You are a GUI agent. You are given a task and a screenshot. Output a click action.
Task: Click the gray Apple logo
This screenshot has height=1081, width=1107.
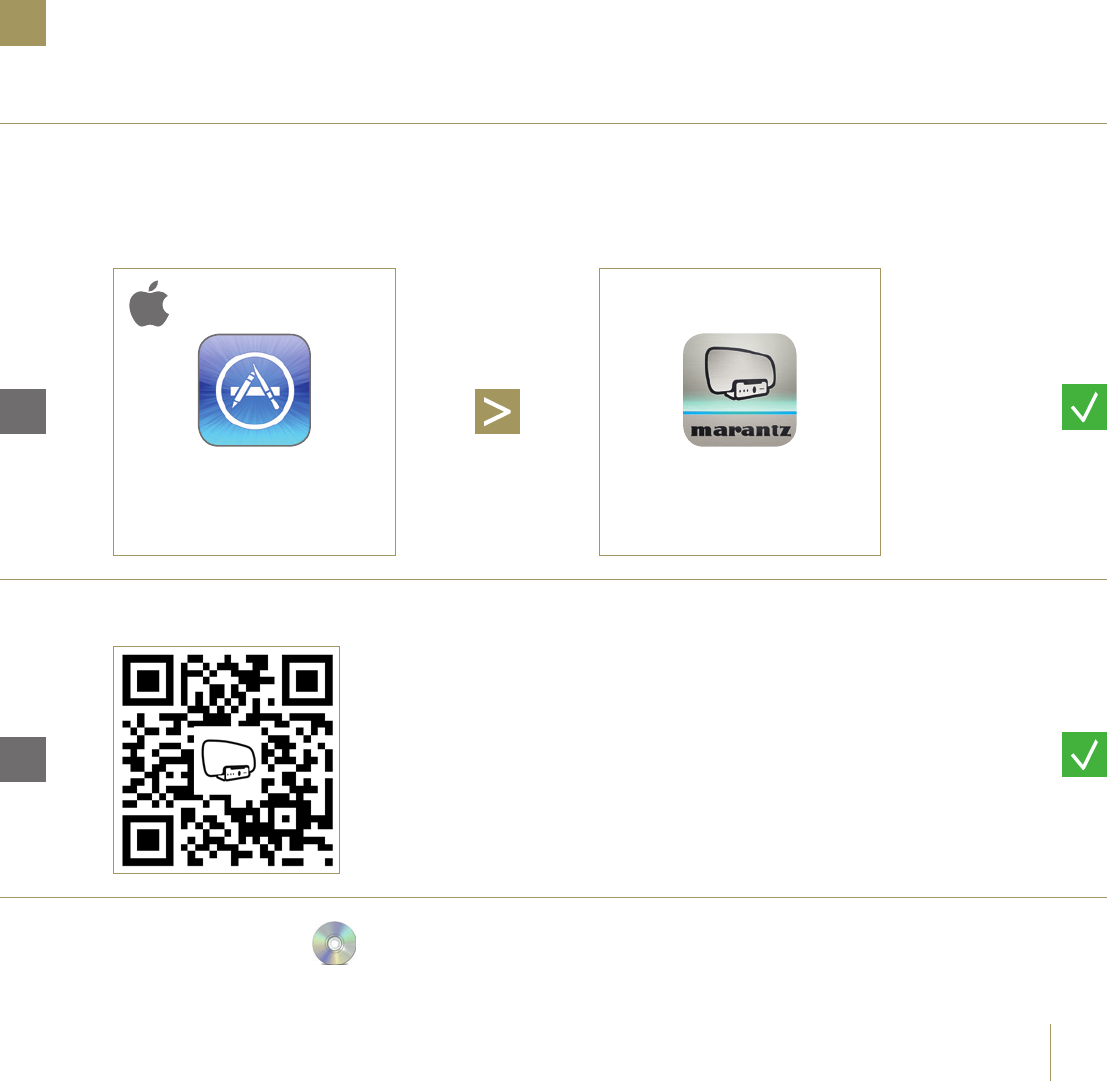[149, 304]
